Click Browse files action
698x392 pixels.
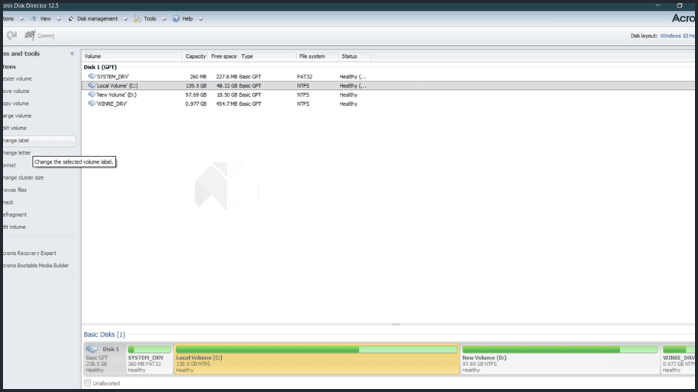point(15,190)
